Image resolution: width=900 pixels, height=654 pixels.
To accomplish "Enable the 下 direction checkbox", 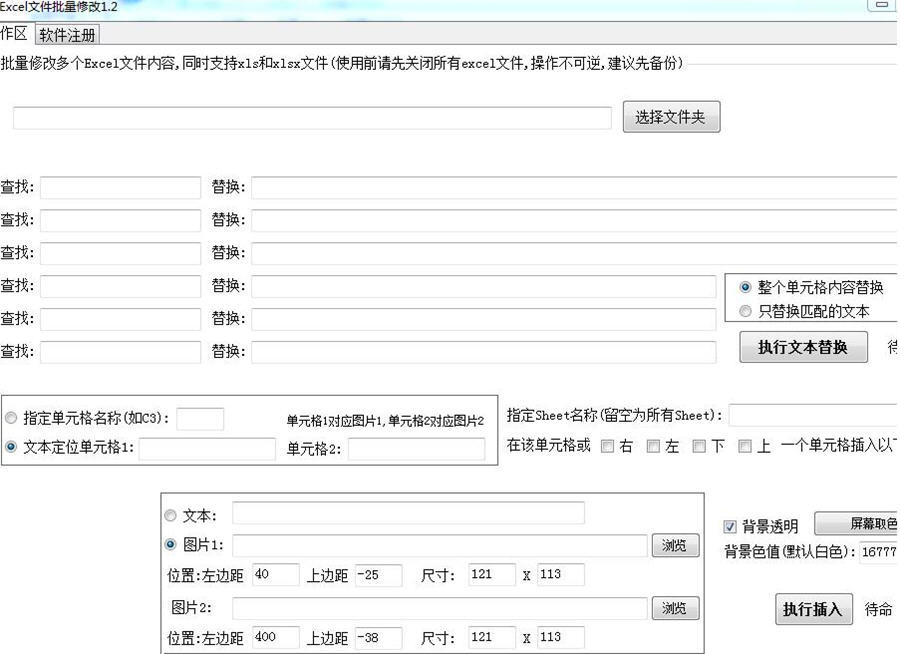I will tap(699, 446).
